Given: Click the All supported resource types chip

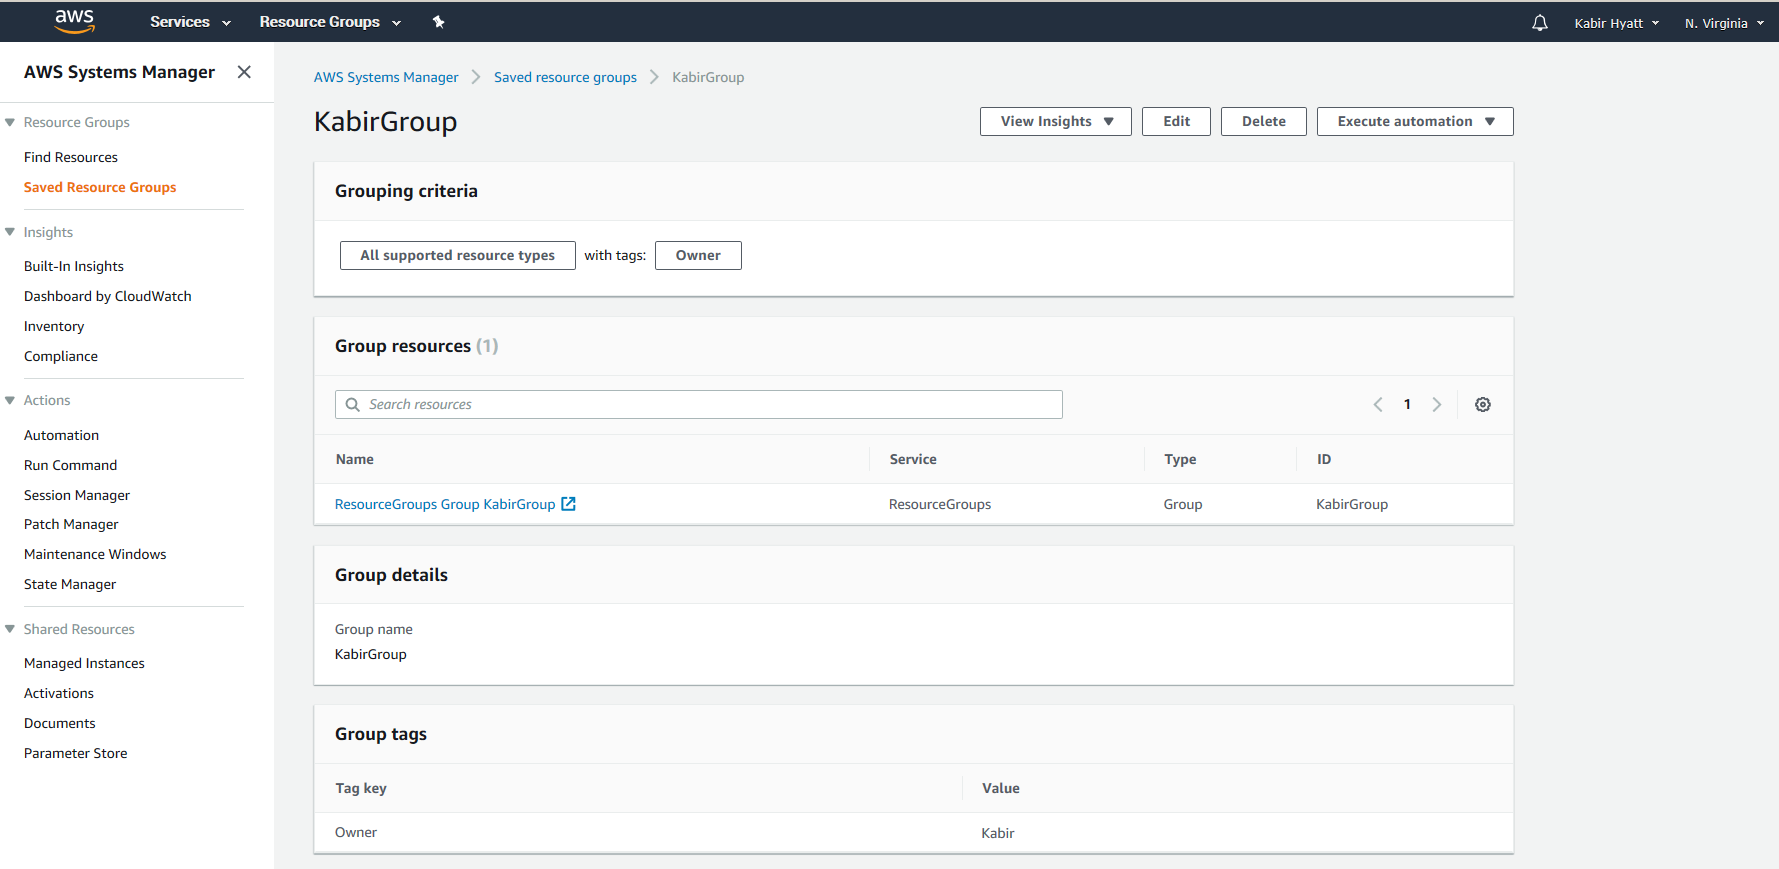Looking at the screenshot, I should pyautogui.click(x=458, y=255).
